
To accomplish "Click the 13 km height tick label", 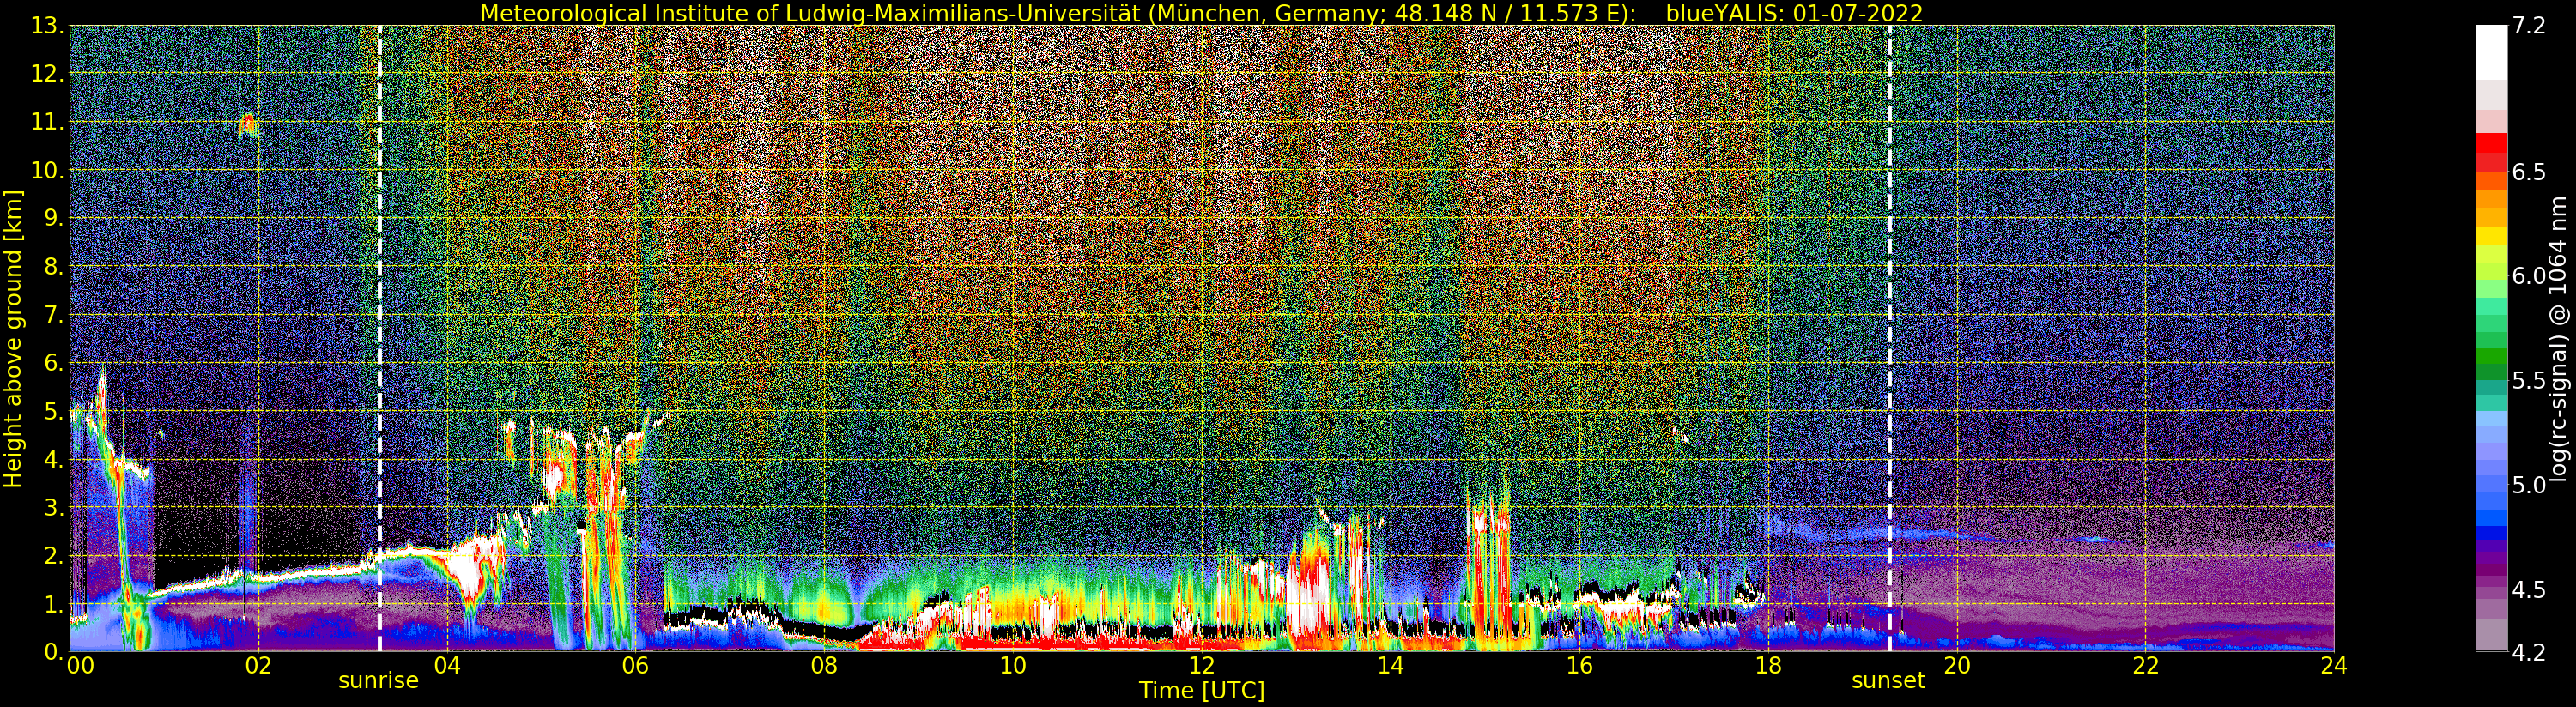I will coord(48,26).
